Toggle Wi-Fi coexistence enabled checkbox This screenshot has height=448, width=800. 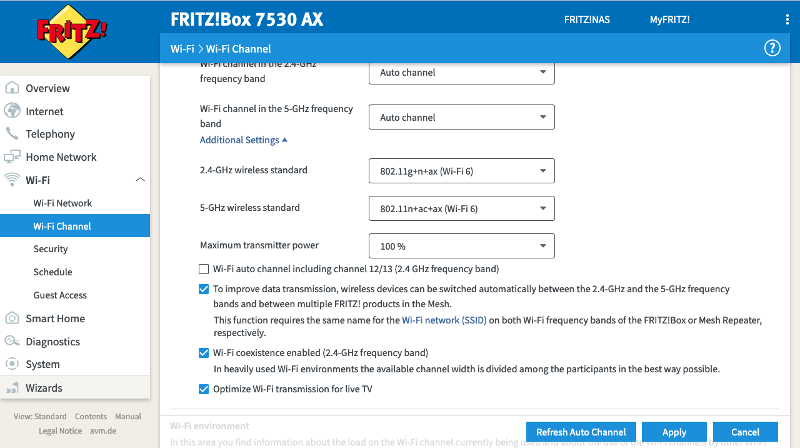204,353
